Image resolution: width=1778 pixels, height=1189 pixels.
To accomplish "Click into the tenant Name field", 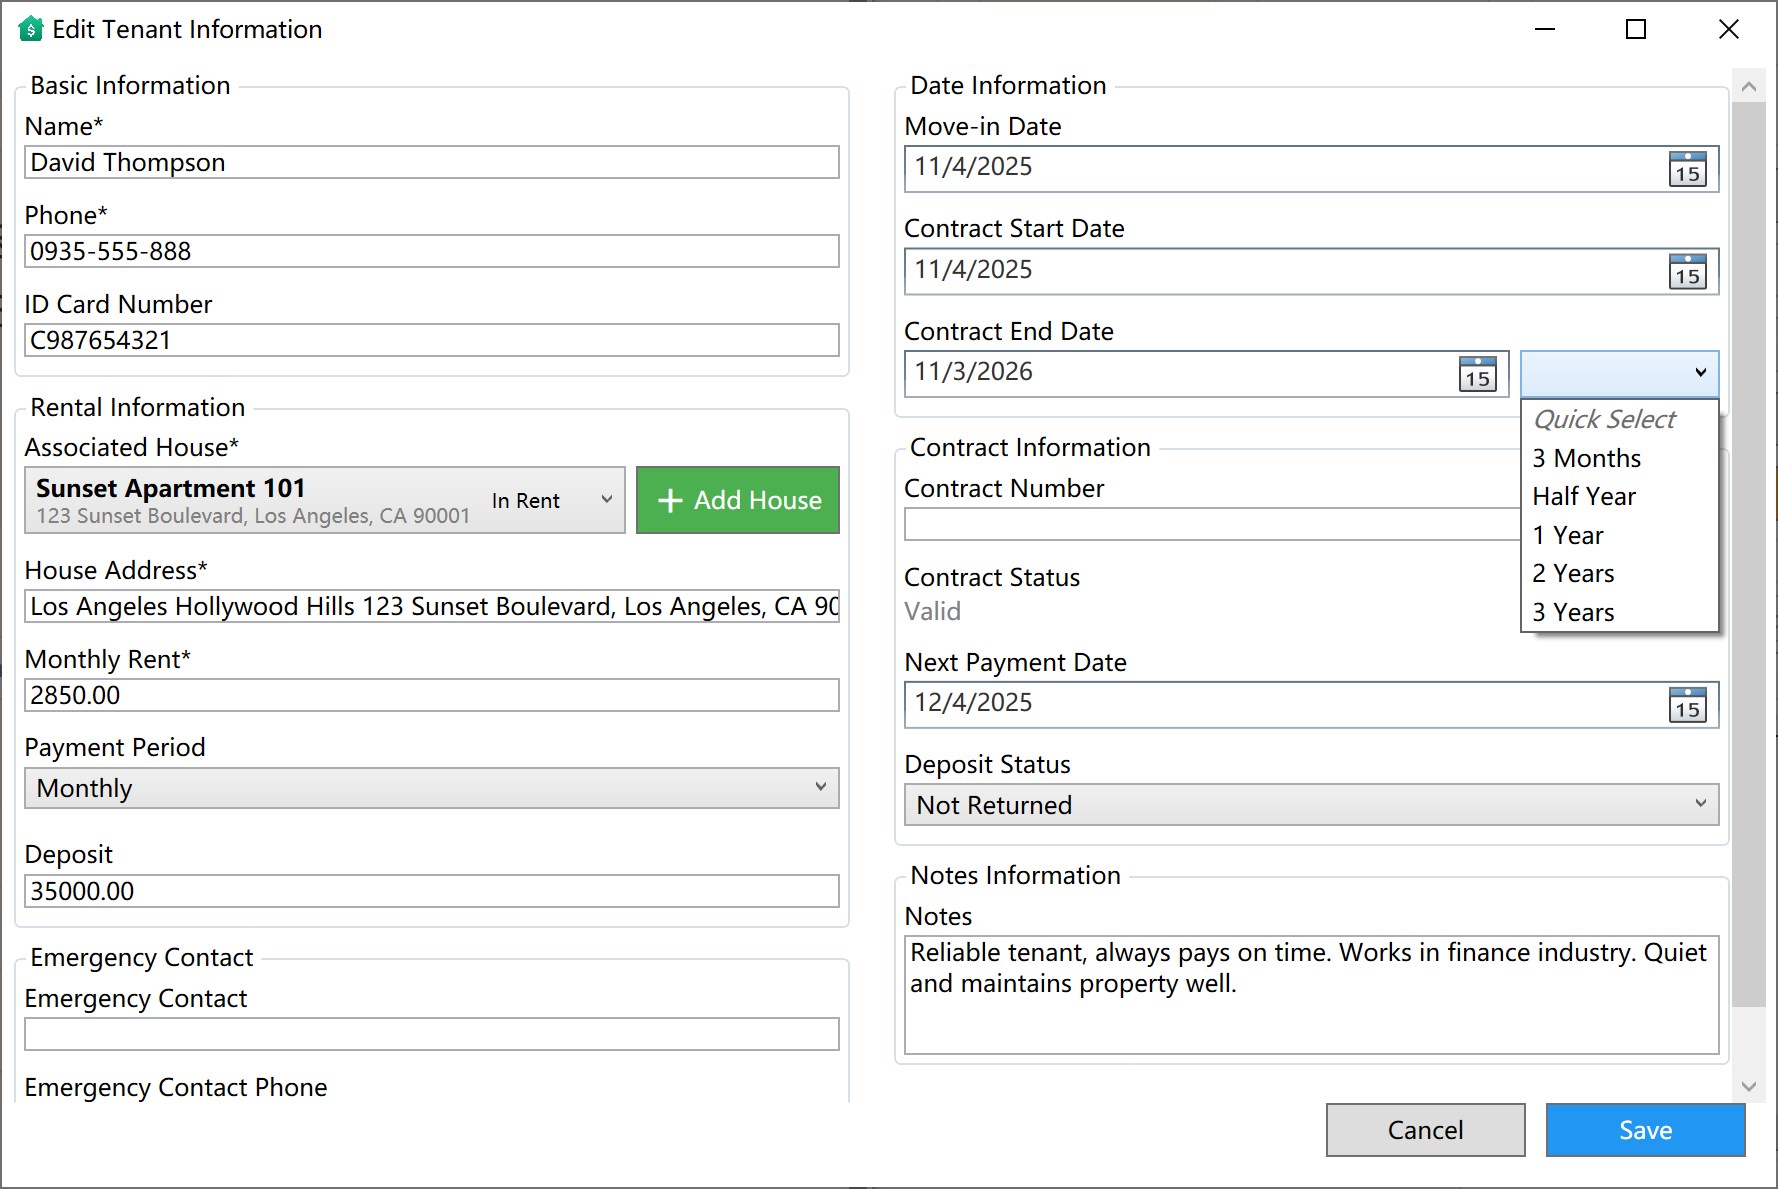I will tap(430, 162).
